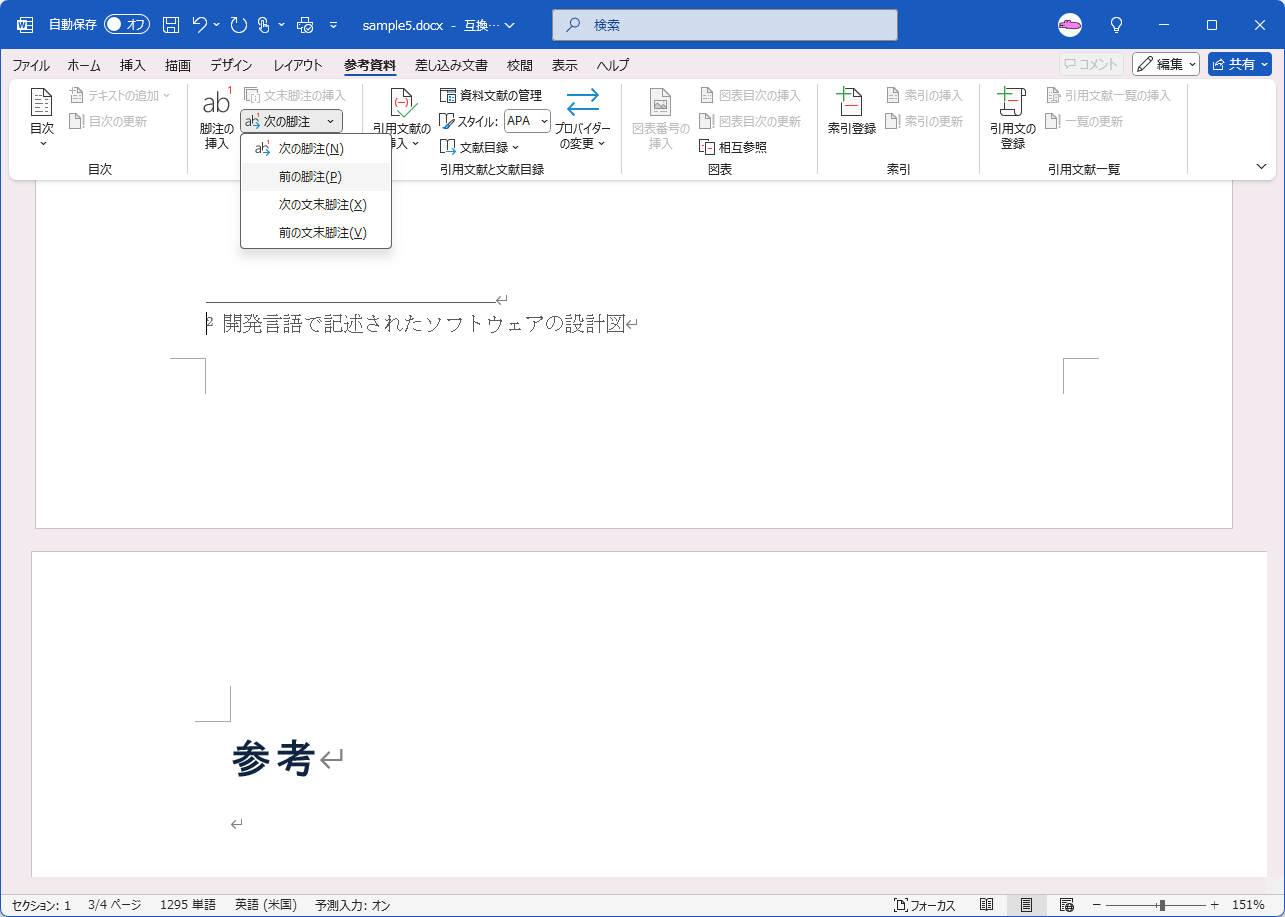Click 引用文の登録 mark citation icon
The width and height of the screenshot is (1285, 917).
pyautogui.click(x=1013, y=119)
